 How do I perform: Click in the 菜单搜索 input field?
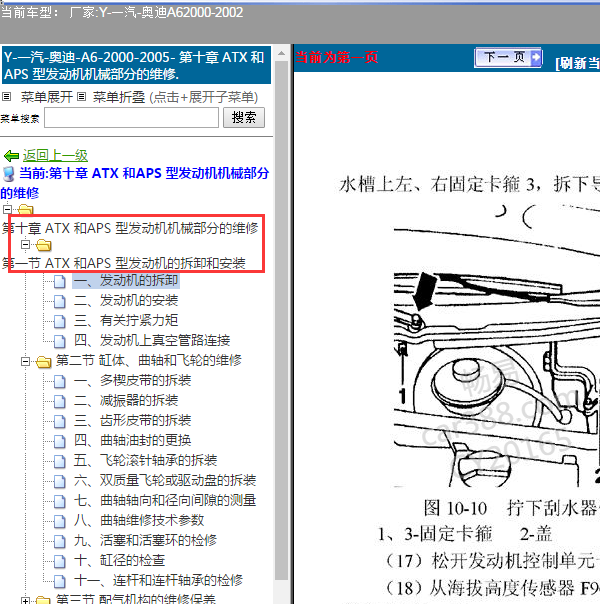coord(131,117)
